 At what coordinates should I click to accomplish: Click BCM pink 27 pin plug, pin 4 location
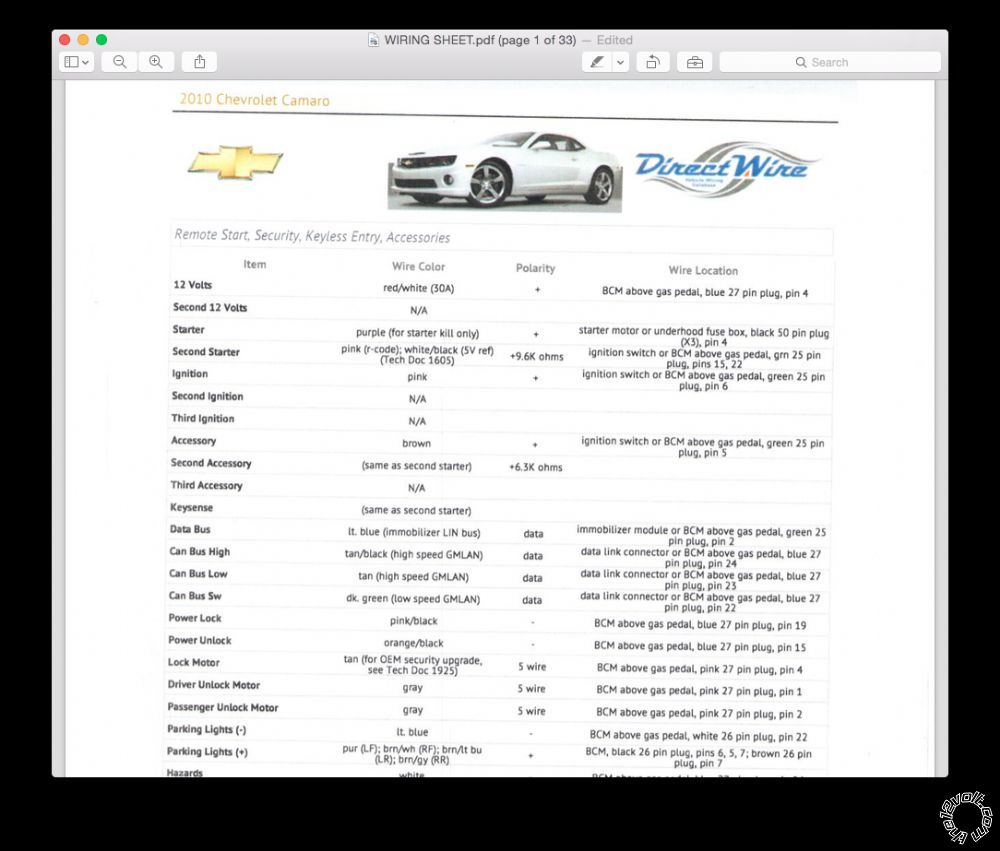700,669
